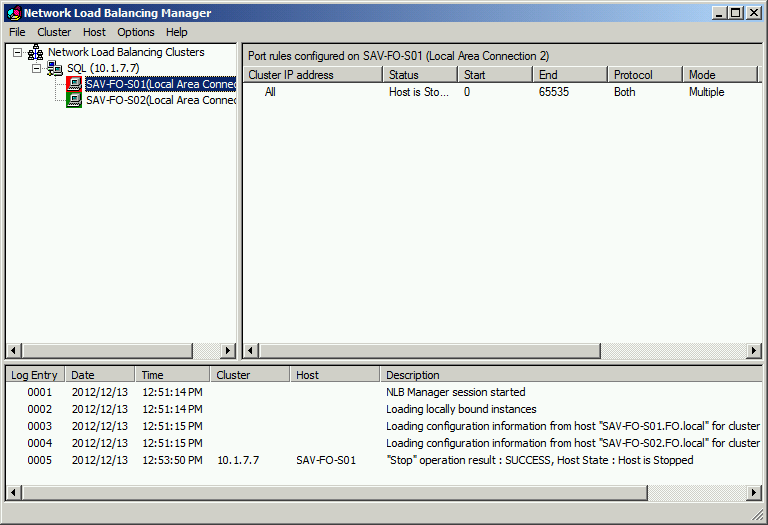Click the port rules pane scrollbar thumb

430,351
